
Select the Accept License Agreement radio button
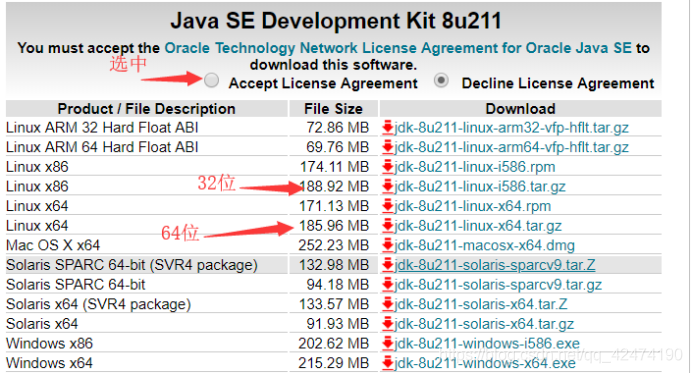click(x=211, y=80)
